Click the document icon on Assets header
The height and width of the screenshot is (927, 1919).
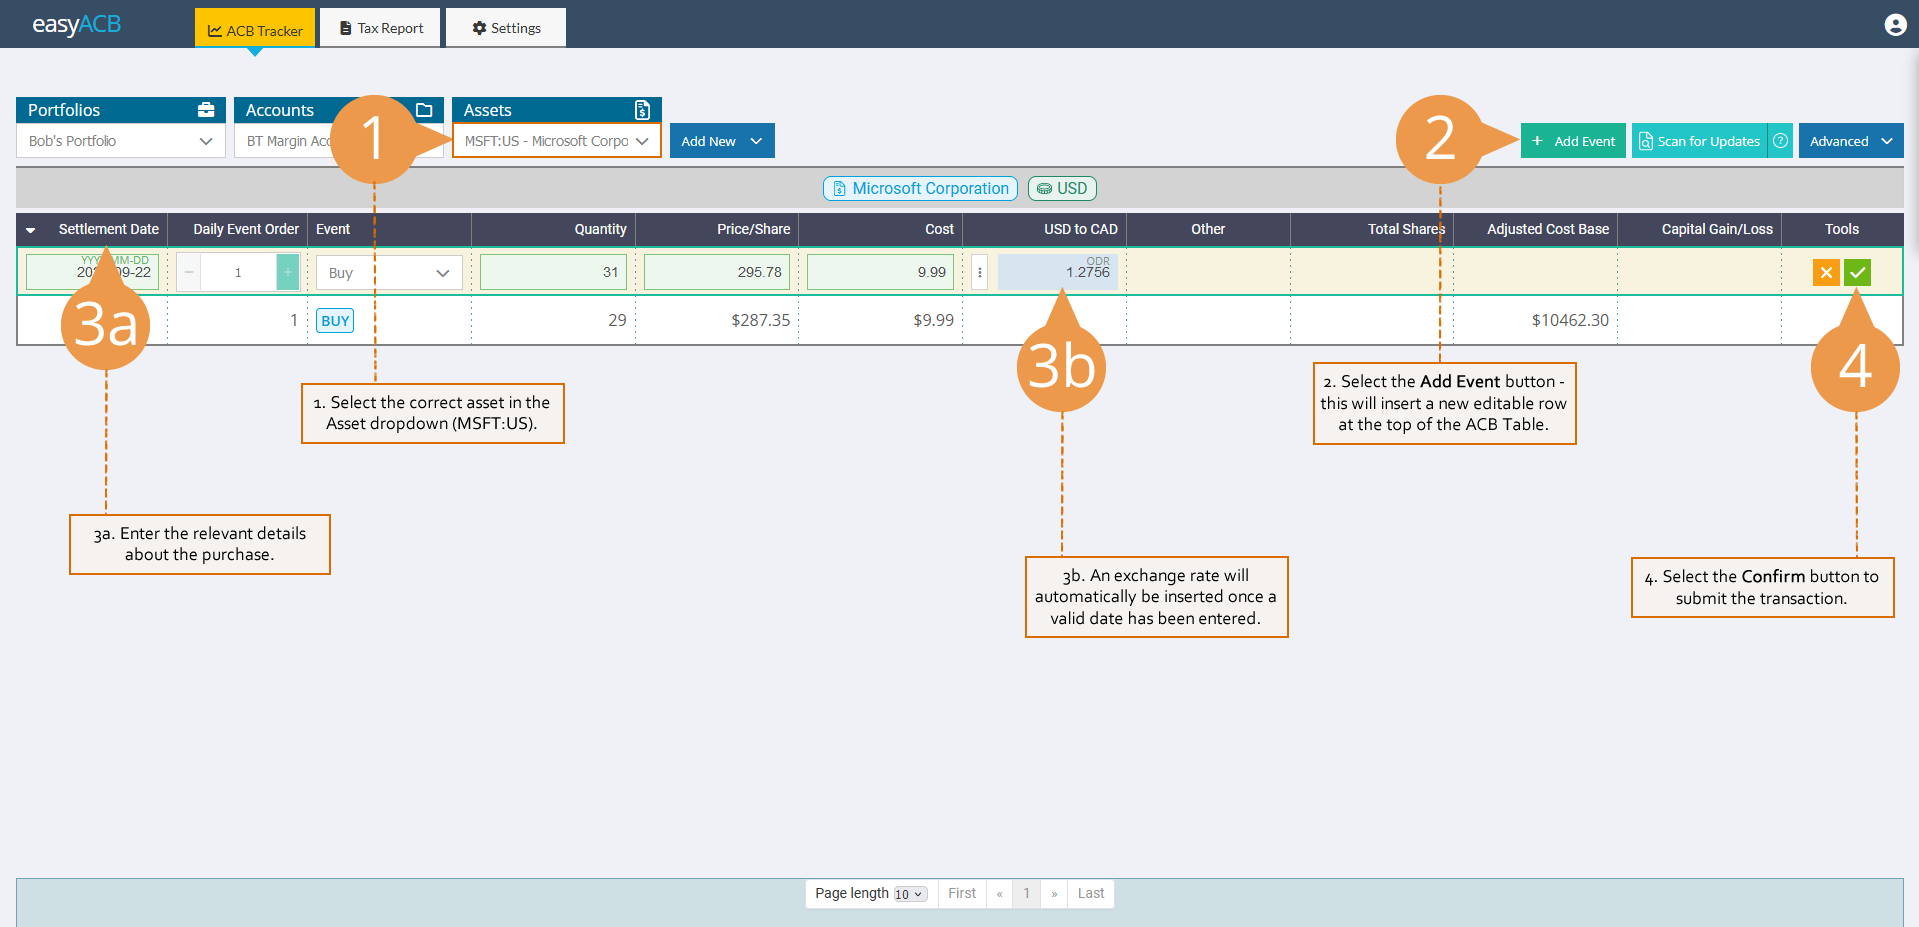[x=641, y=109]
